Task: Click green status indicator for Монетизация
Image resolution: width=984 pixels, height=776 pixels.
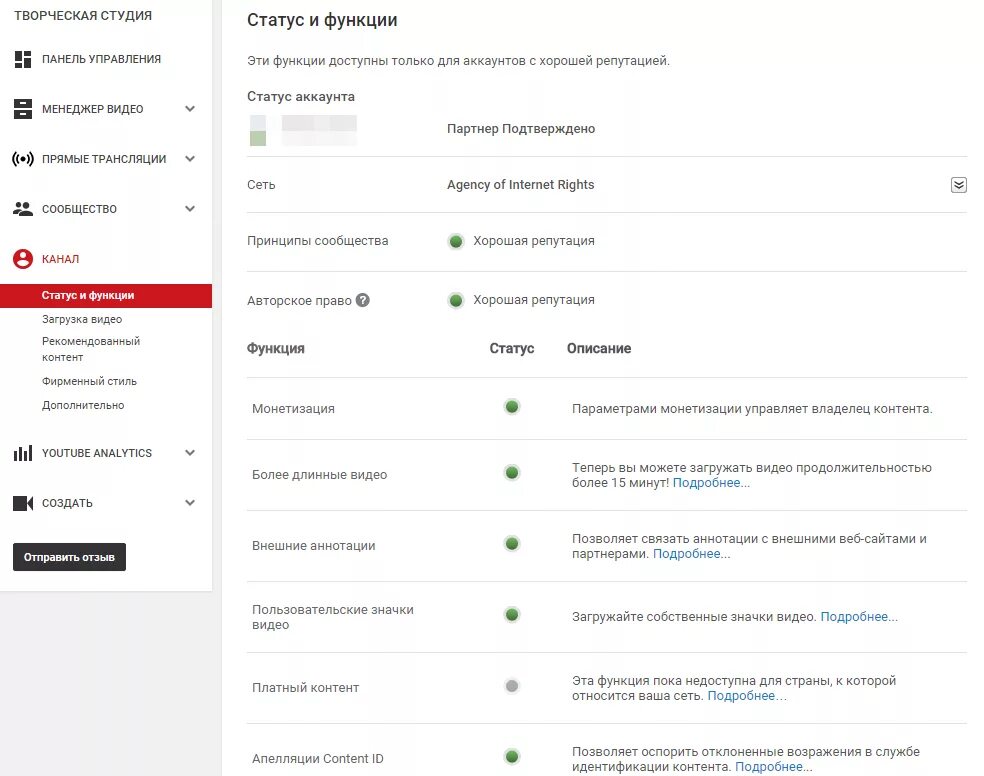Action: coord(512,407)
